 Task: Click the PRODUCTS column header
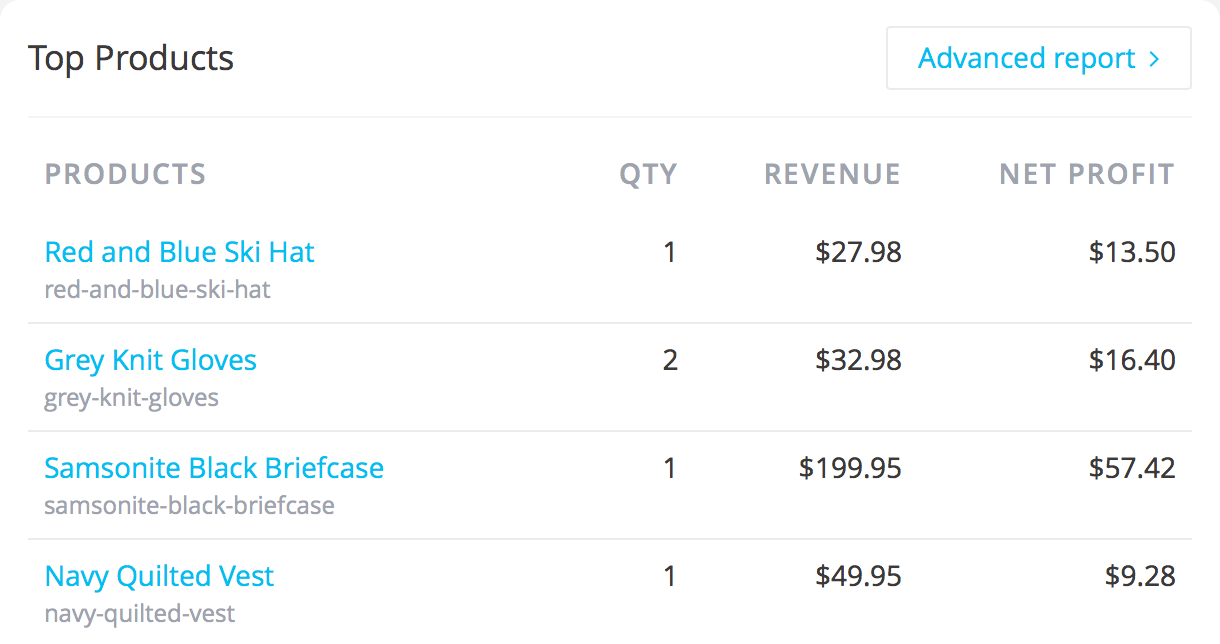point(125,174)
